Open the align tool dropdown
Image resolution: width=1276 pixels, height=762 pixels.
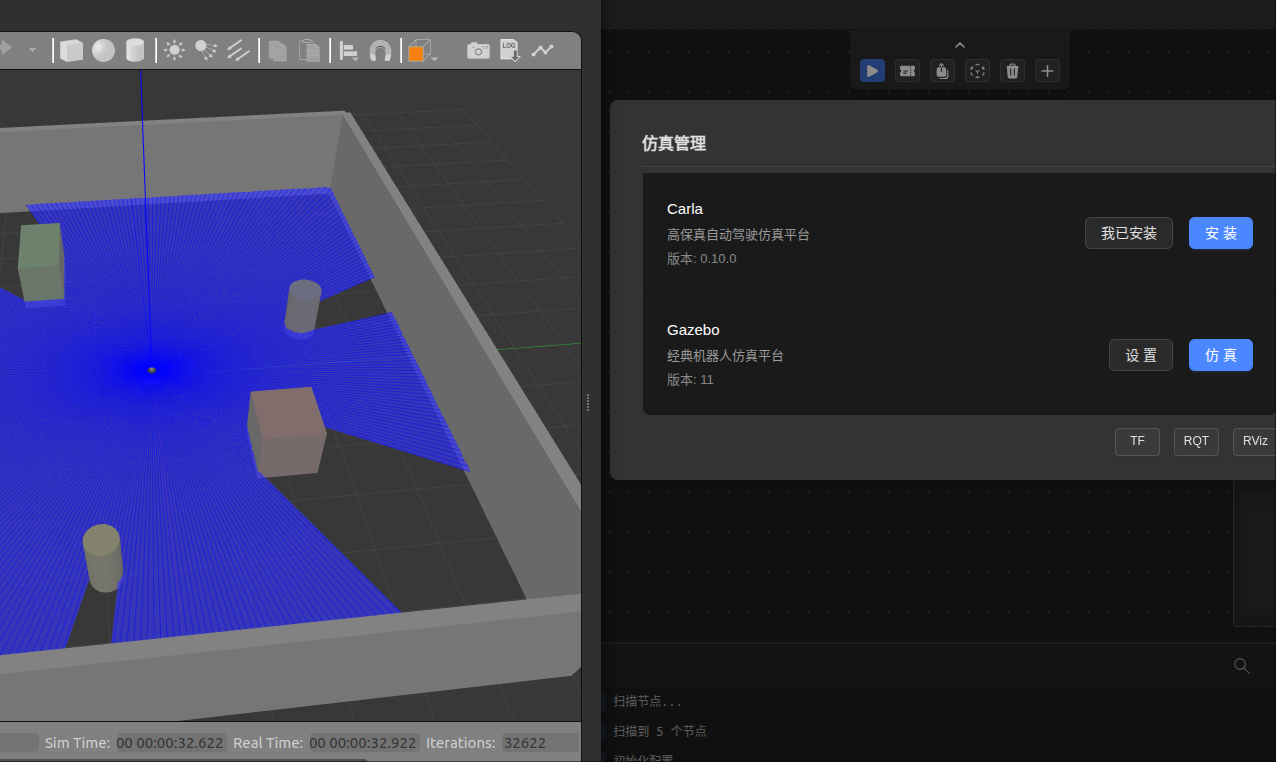tap(349, 51)
